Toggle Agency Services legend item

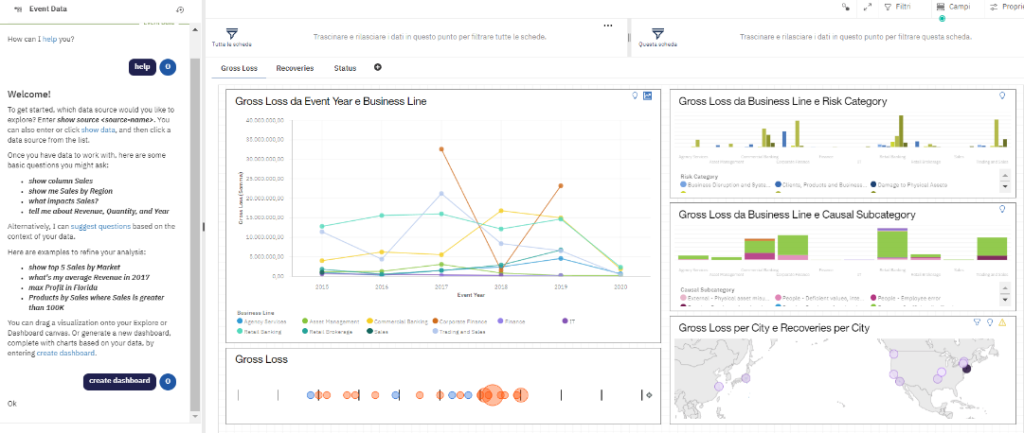261,321
